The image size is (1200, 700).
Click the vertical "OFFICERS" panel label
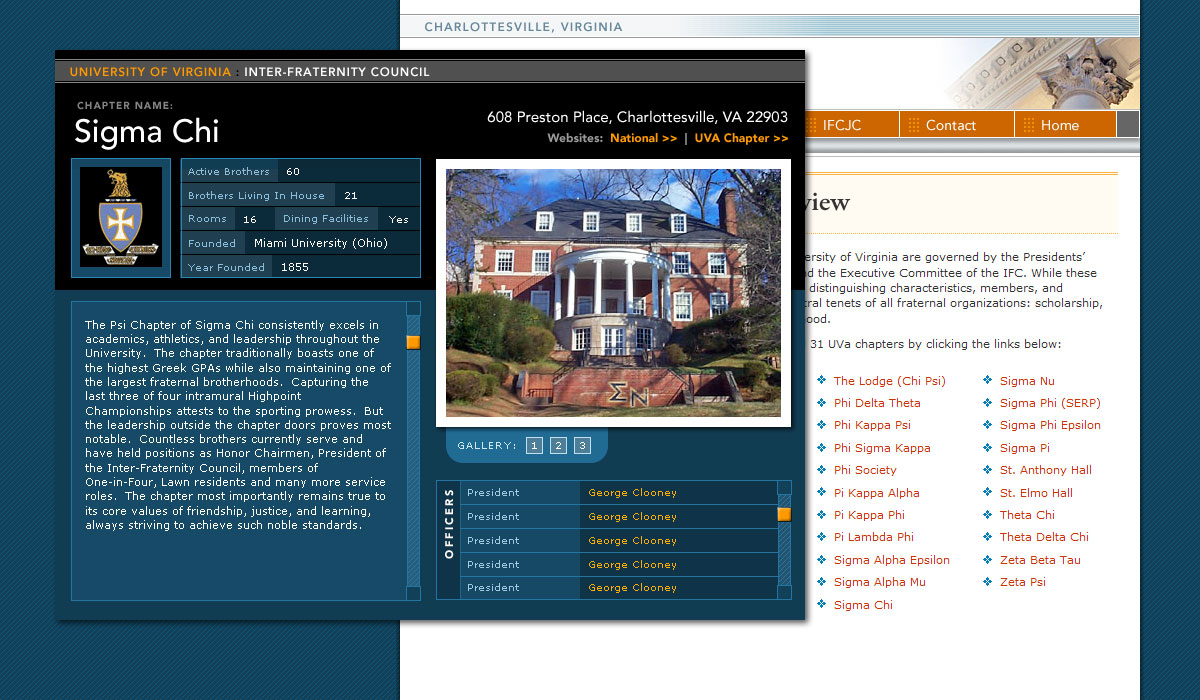[449, 523]
